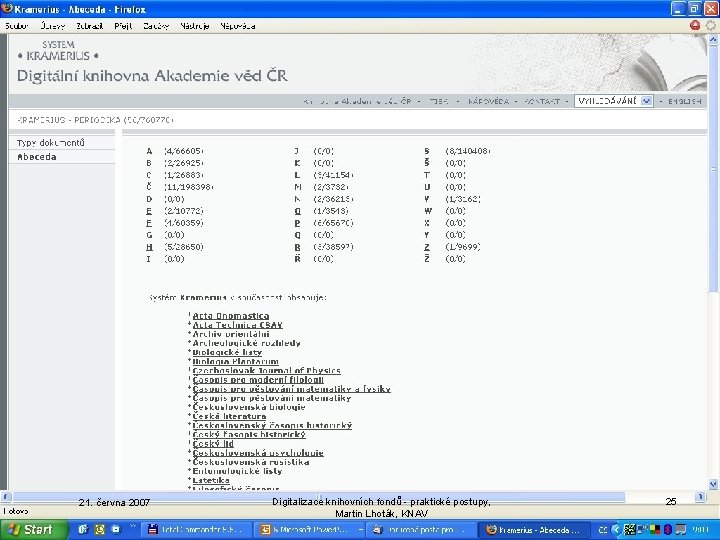This screenshot has height=540, width=720.
Task: Open the Nástroje menu
Action: point(195,26)
